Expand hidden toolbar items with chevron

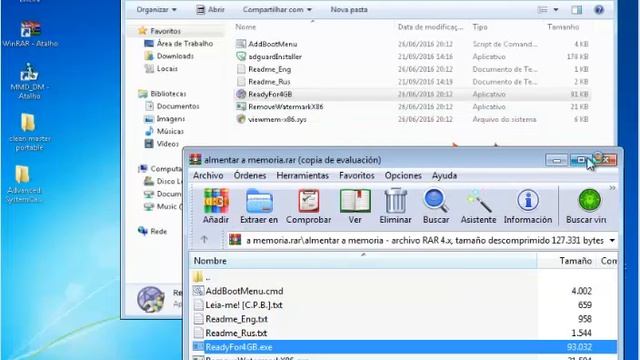[612, 188]
